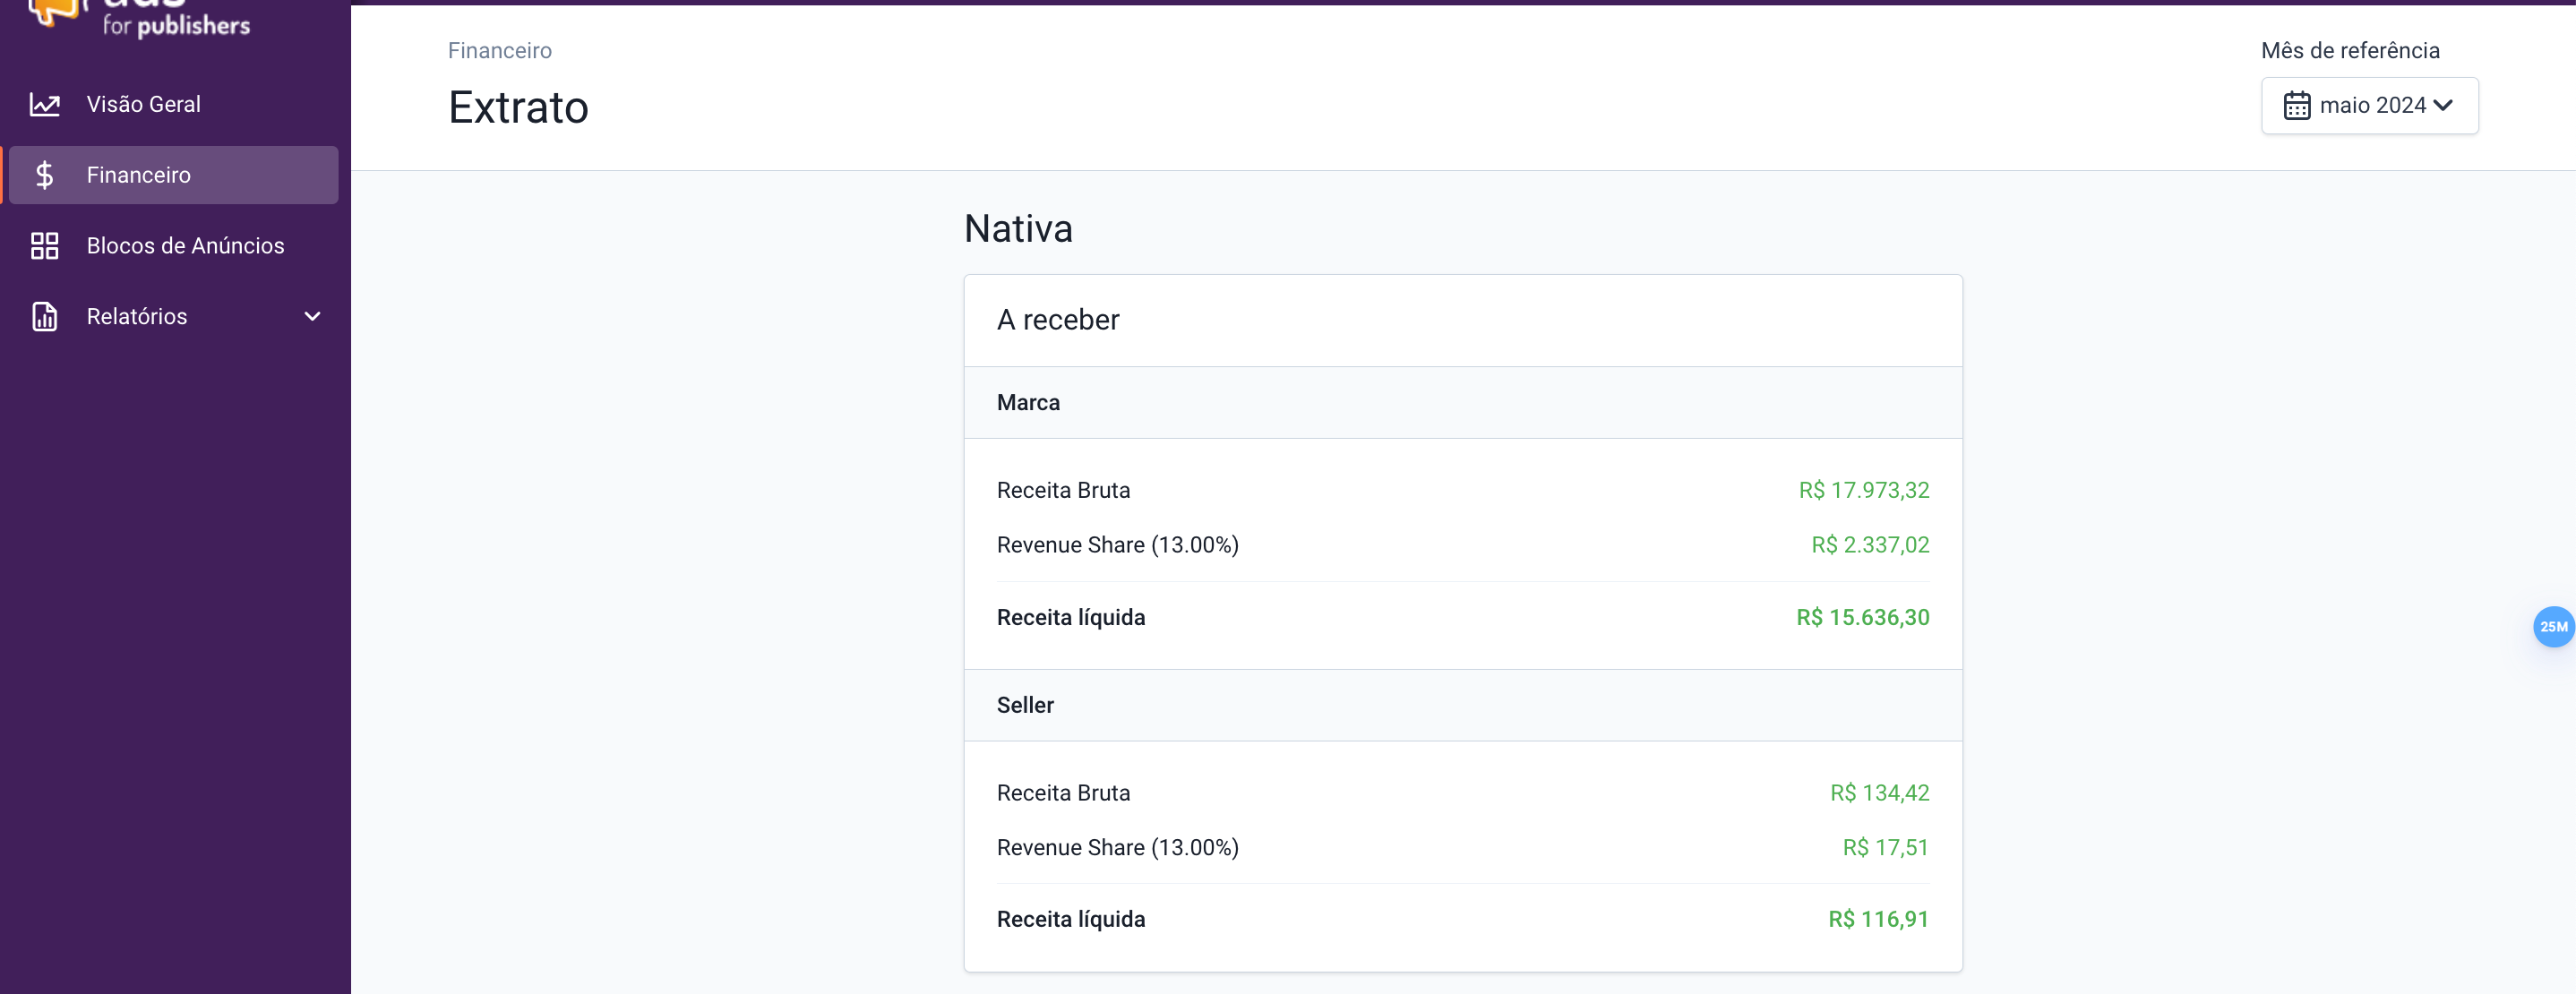Go to Blocos de Anúncios page

point(185,246)
